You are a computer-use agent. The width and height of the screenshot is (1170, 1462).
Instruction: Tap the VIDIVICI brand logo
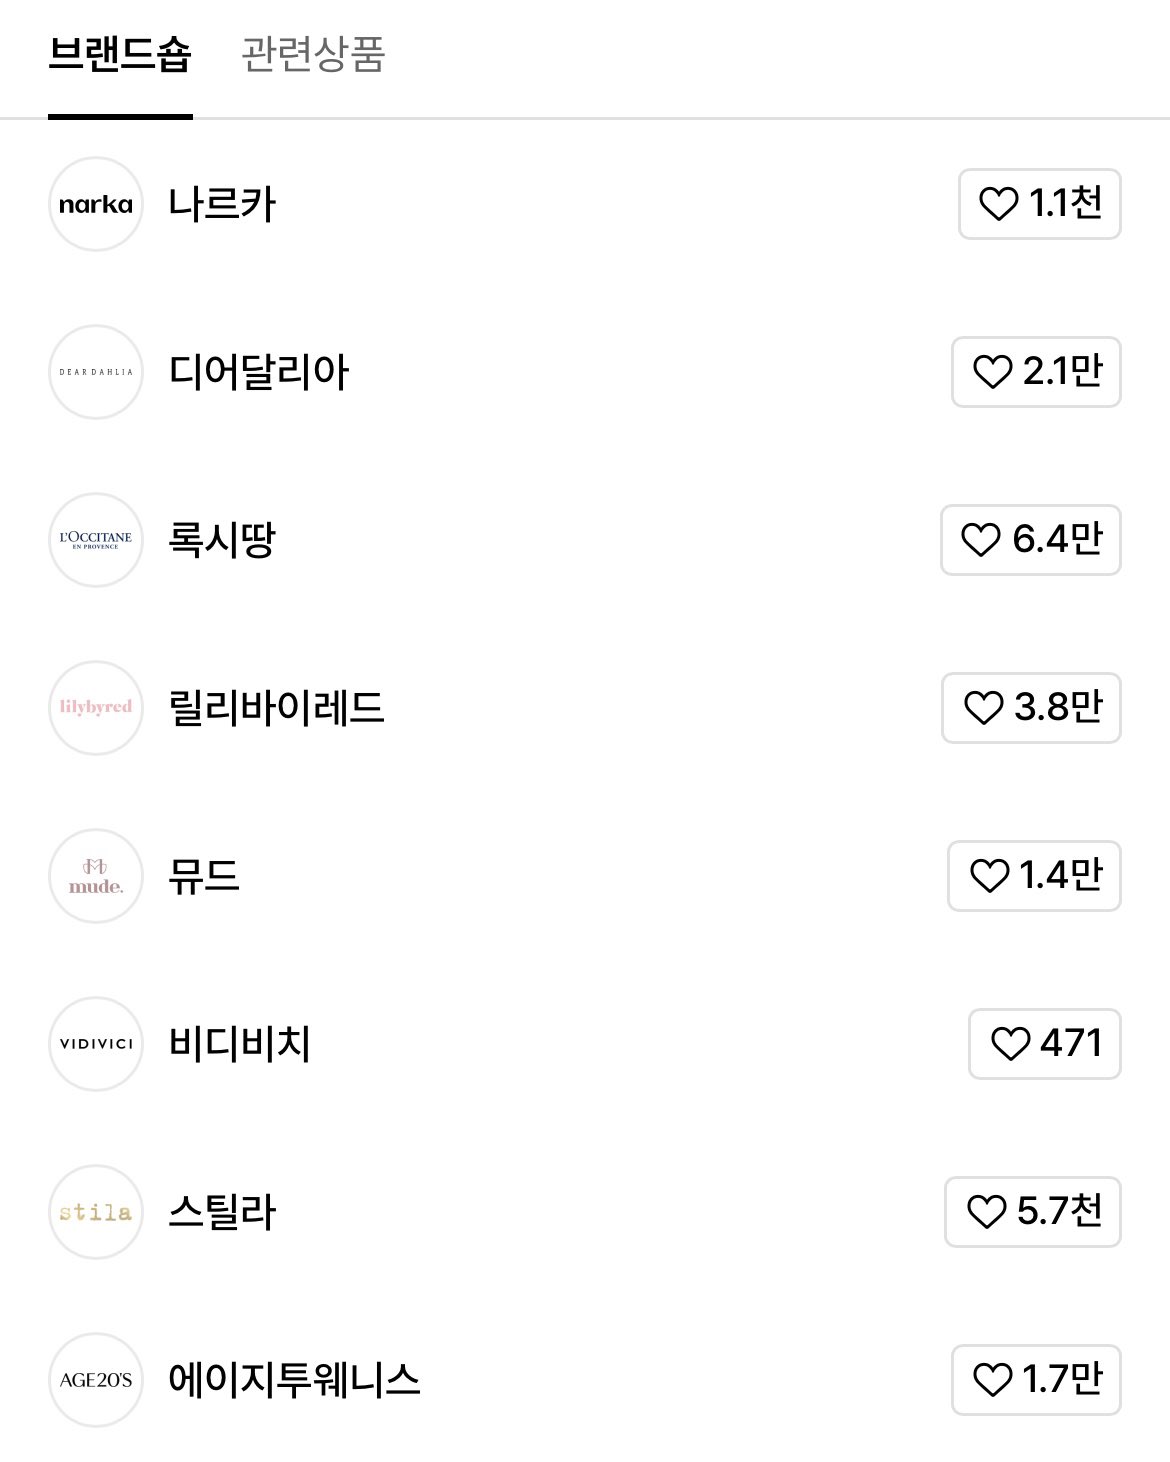click(x=96, y=1044)
